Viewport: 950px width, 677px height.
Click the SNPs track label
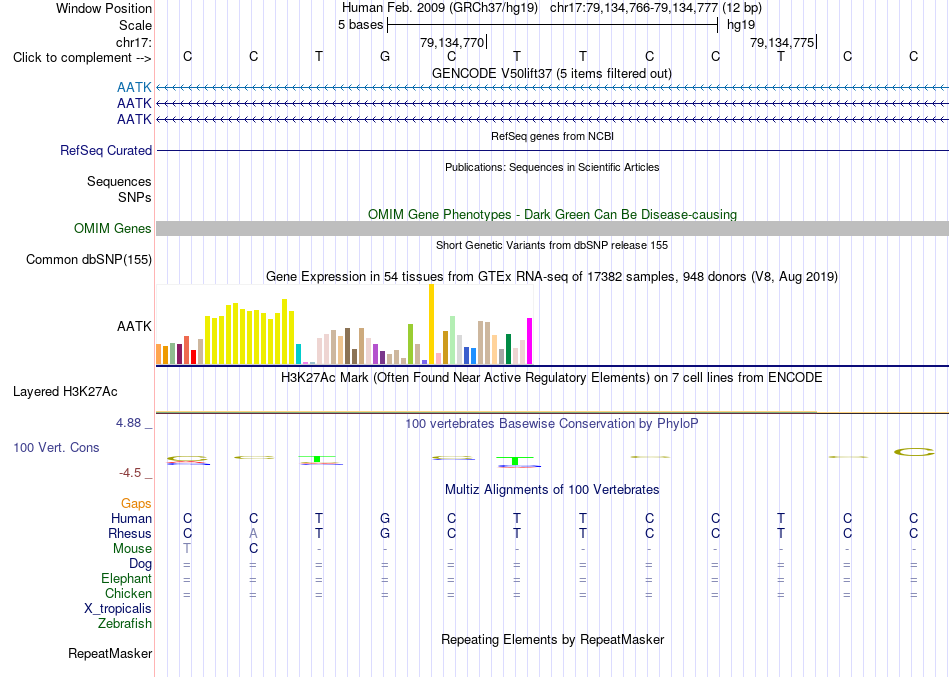point(135,197)
